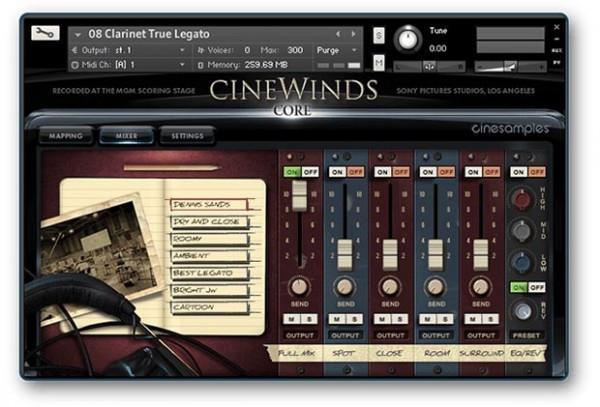Click the Rev reverb knob

pos(523,311)
